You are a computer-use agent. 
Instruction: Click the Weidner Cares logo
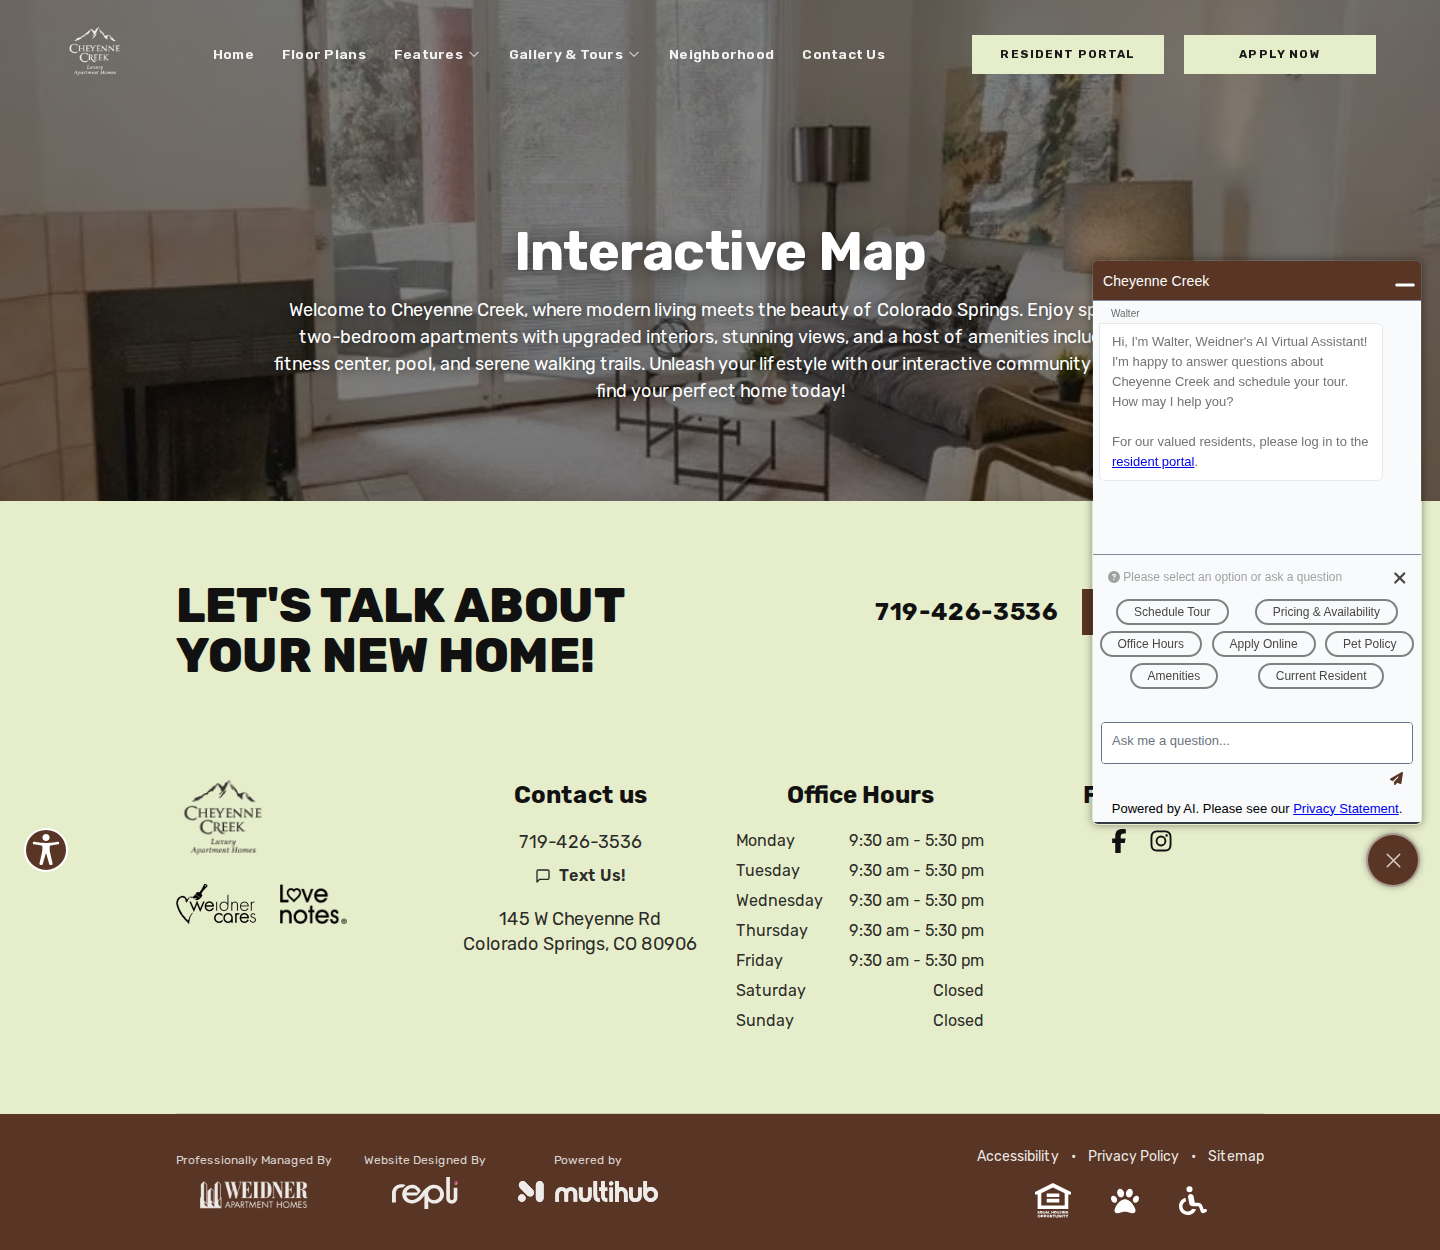click(x=217, y=904)
